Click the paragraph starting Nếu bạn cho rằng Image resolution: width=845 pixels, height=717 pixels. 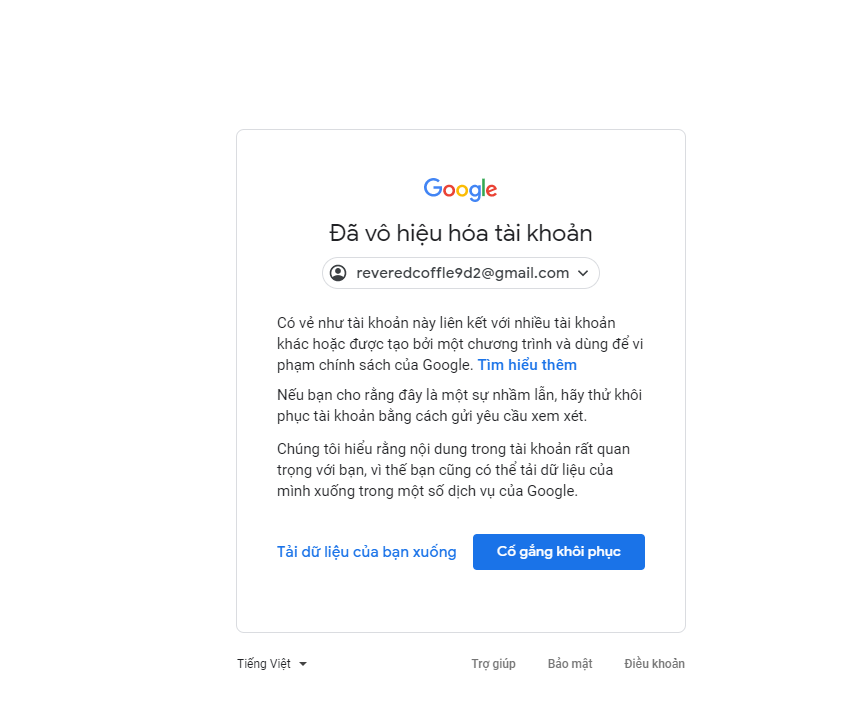(459, 405)
